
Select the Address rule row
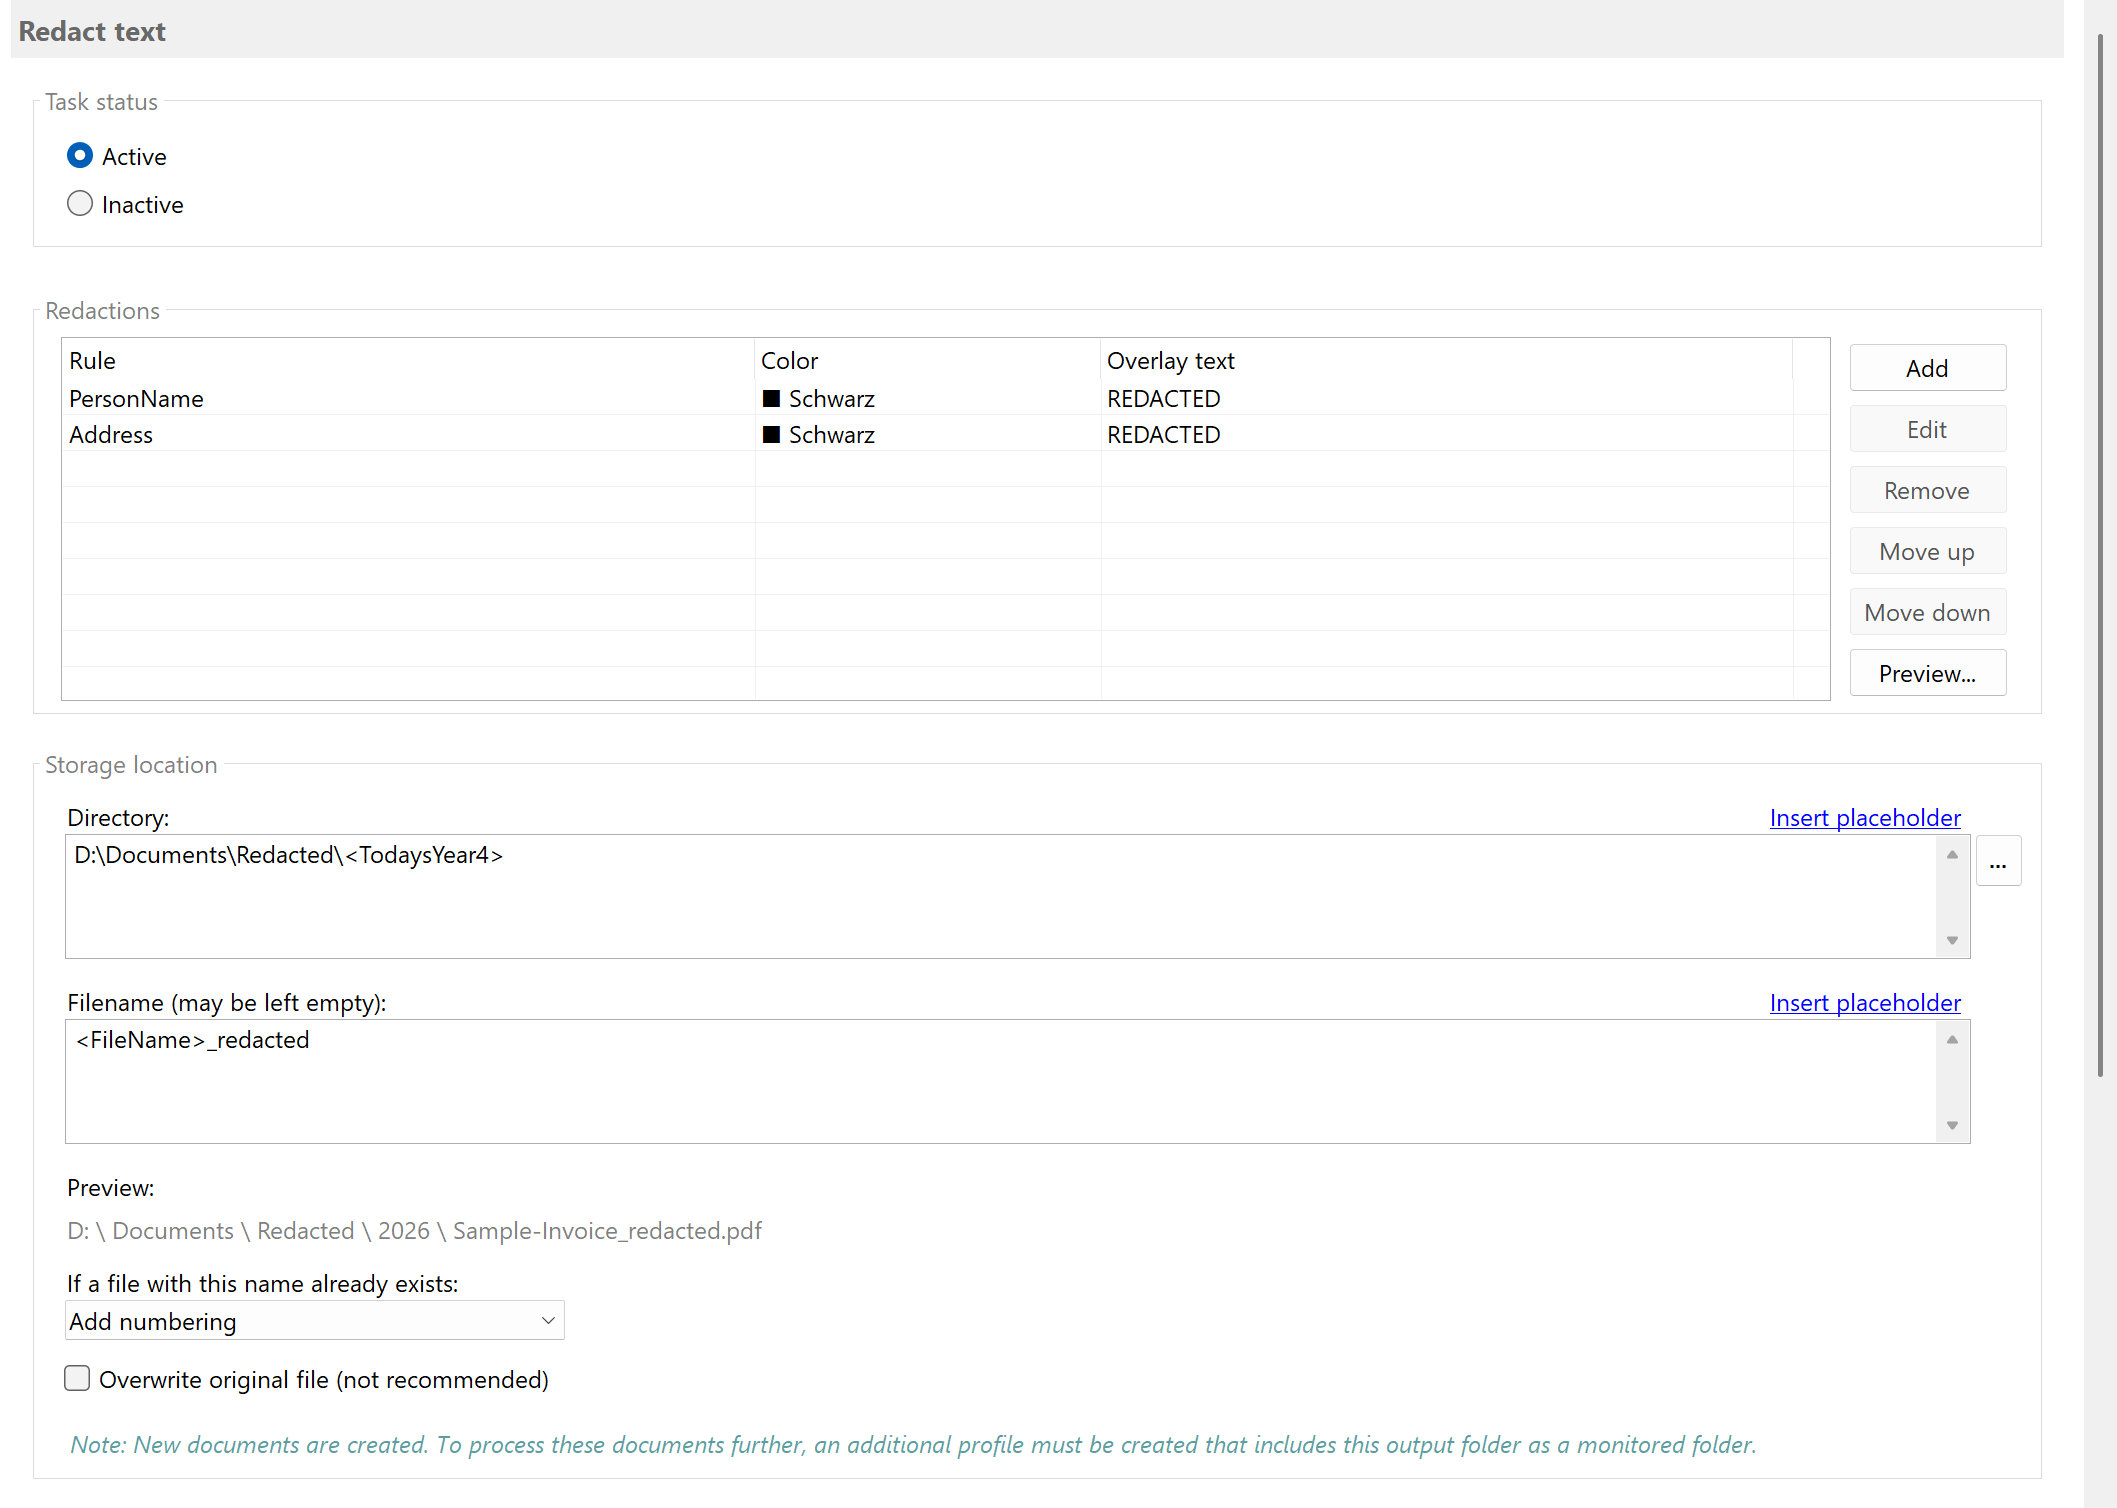(x=111, y=434)
